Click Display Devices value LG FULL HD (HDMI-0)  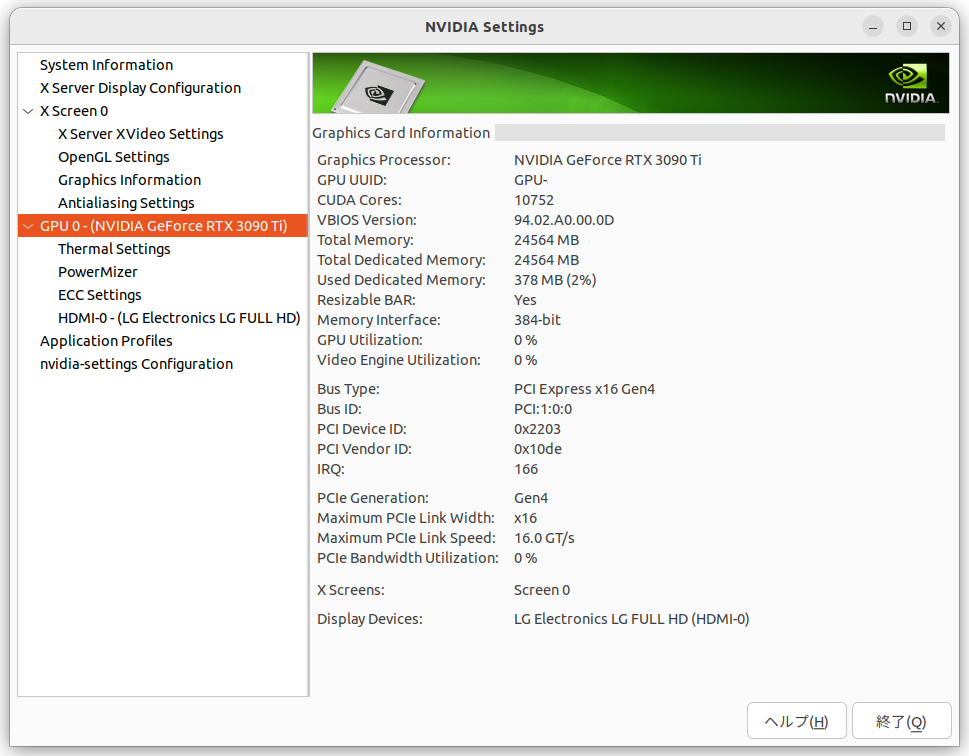tap(631, 619)
